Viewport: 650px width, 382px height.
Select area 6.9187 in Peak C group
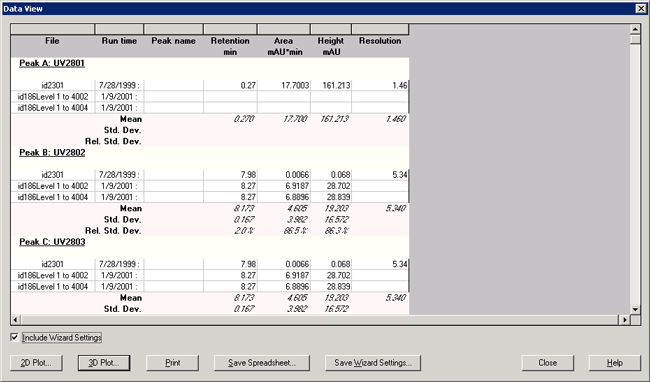[x=284, y=276]
